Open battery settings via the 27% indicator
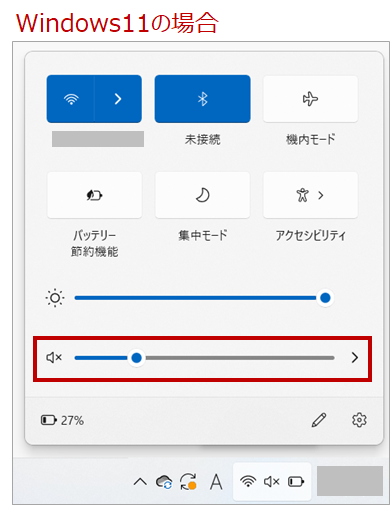Viewport: 390px width, 505px height. coord(62,420)
